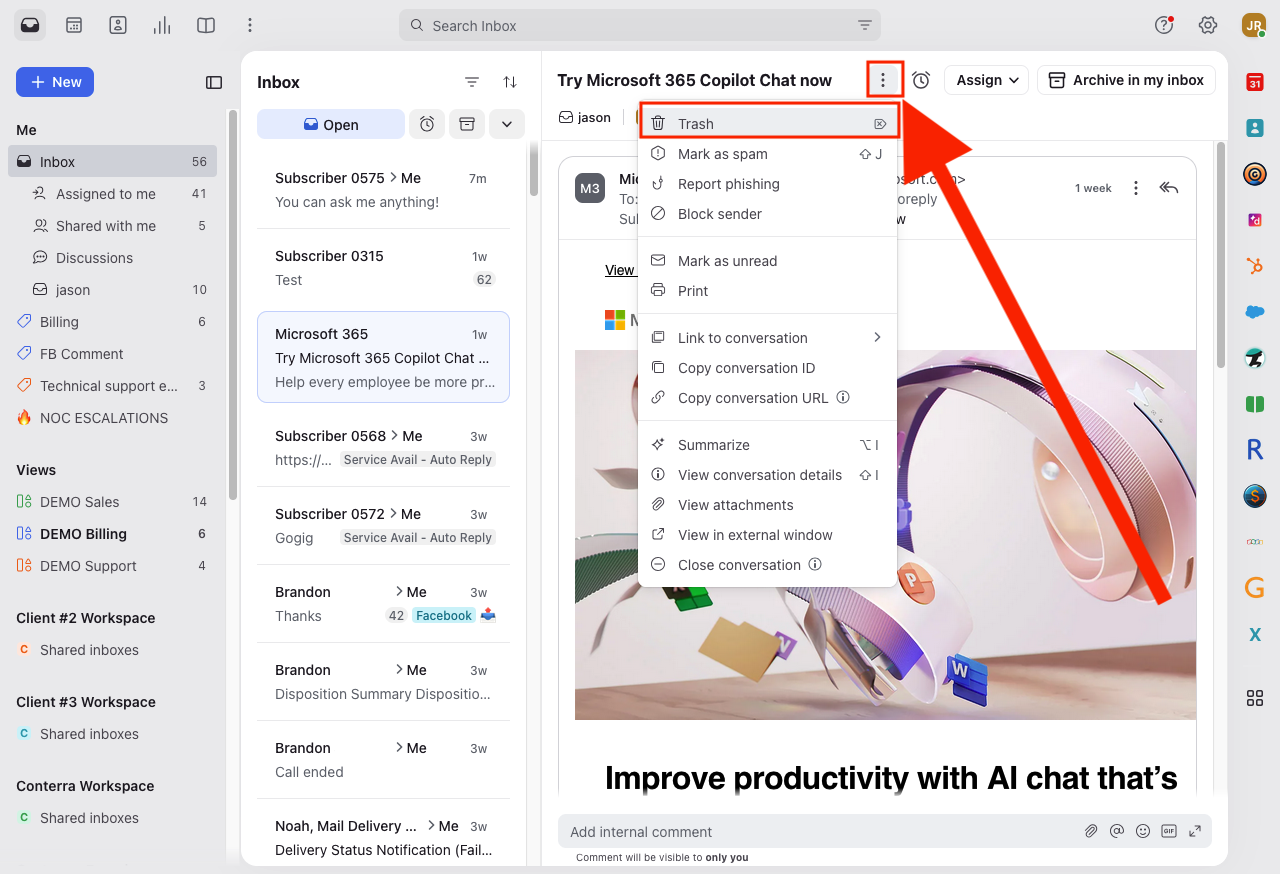The height and width of the screenshot is (874, 1280).
Task: Open search filter options icon
Action: click(865, 25)
